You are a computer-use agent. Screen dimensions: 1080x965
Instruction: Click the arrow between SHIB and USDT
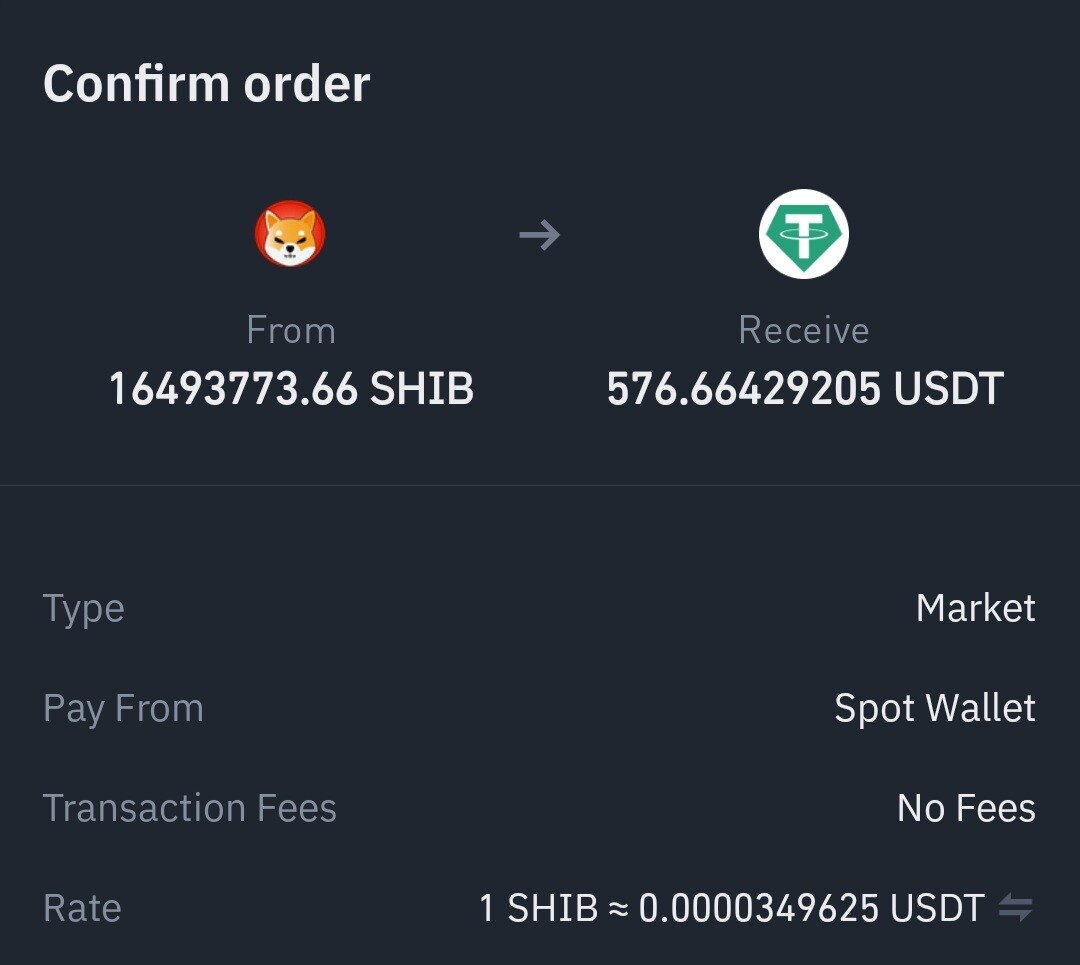tap(540, 235)
